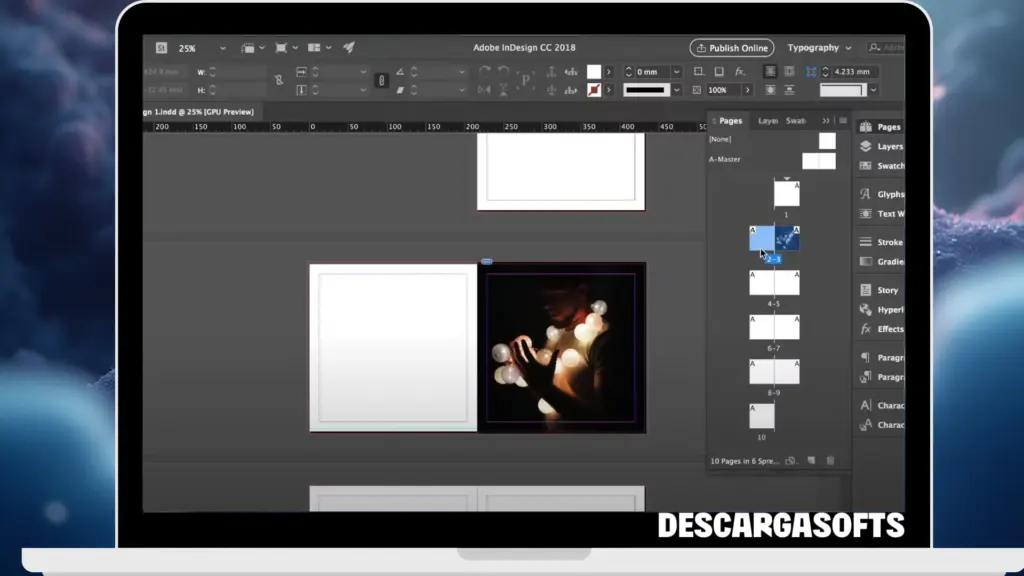Switch to the Layers tab
Image resolution: width=1024 pixels, height=576 pixels.
tap(767, 120)
